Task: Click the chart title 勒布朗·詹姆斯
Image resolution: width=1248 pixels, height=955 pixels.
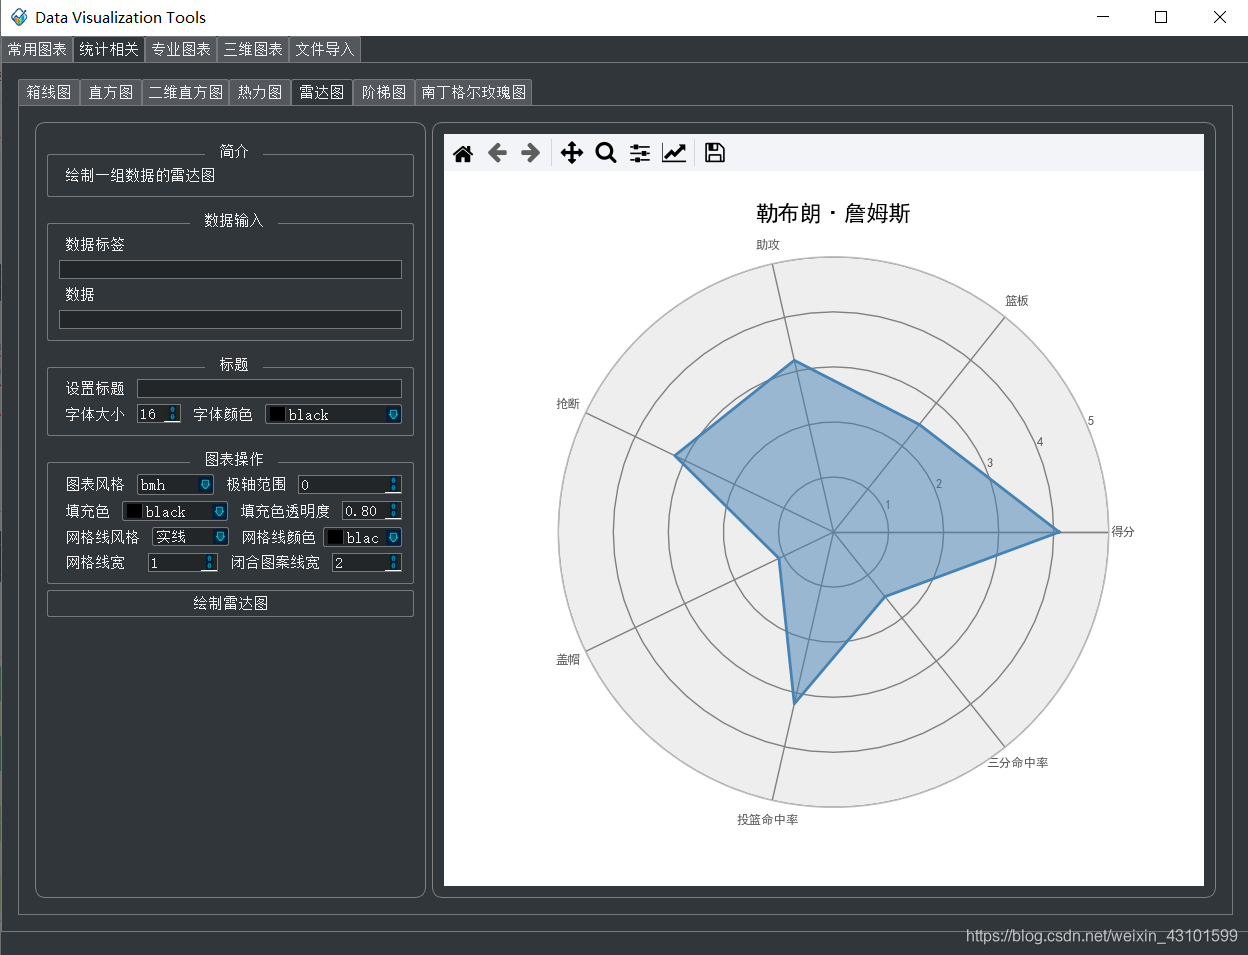Action: tap(833, 213)
